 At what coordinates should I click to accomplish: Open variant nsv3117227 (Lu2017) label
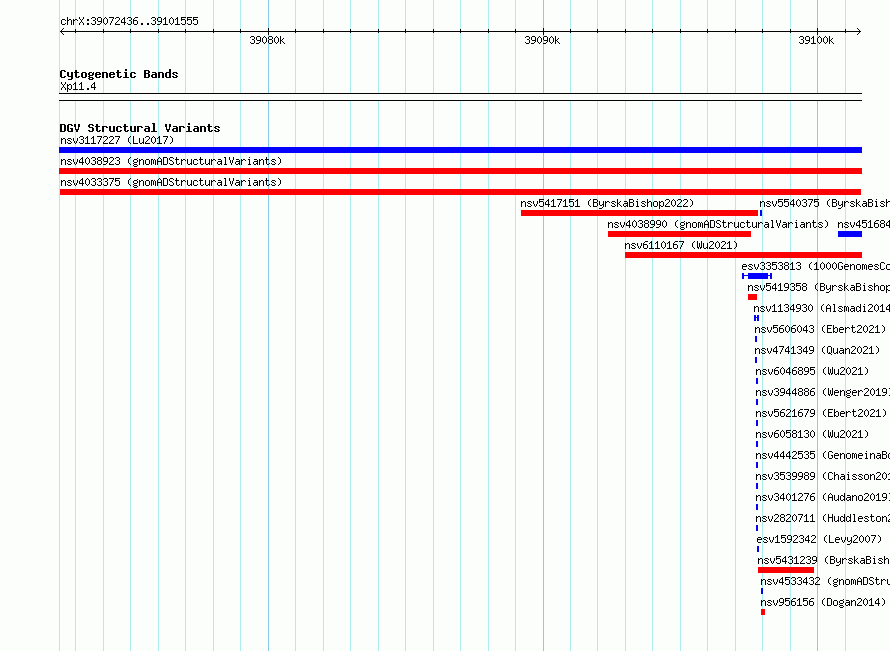[117, 140]
